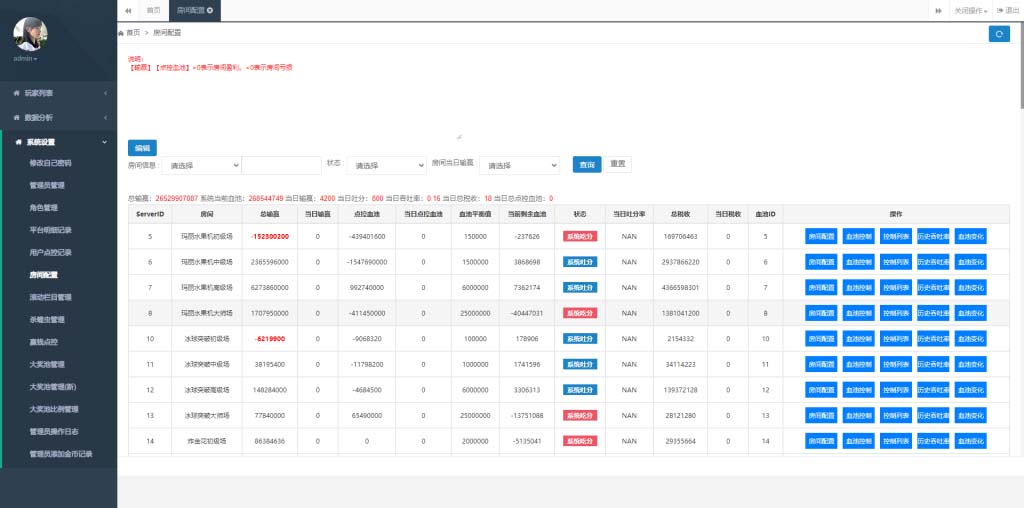This screenshot has width=1024, height=508.
Task: Open the 关闭操作 dropdown menu
Action: click(x=970, y=10)
